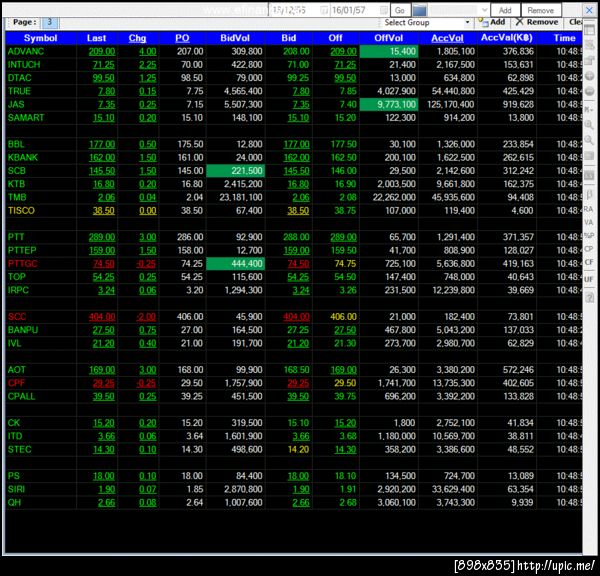600x576 pixels.
Task: Click the magnifier zoom-in icon in sidebar
Action: (589, 125)
